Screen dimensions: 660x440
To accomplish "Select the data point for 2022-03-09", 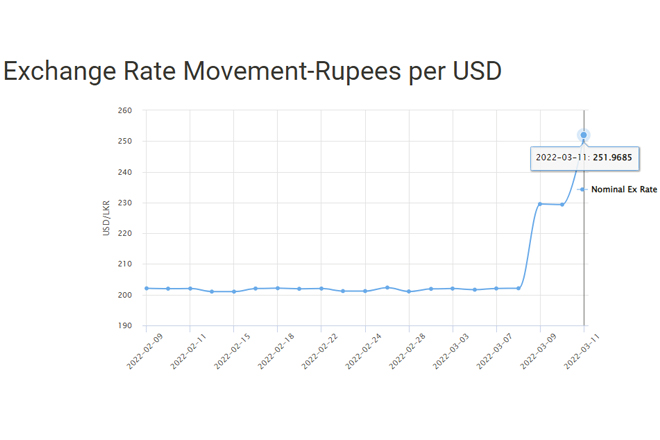I will [540, 204].
